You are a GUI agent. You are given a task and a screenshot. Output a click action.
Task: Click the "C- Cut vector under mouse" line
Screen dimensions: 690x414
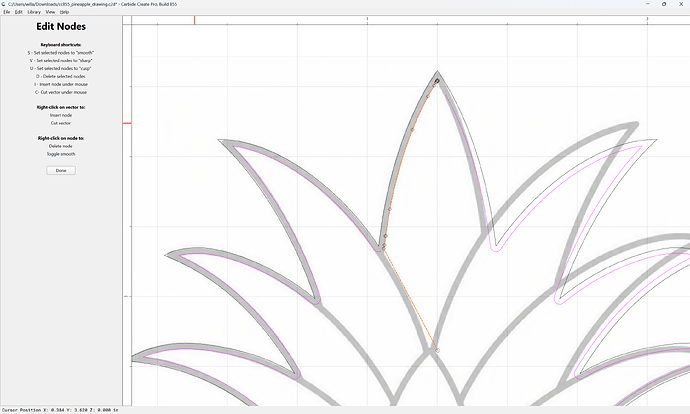tap(61, 92)
